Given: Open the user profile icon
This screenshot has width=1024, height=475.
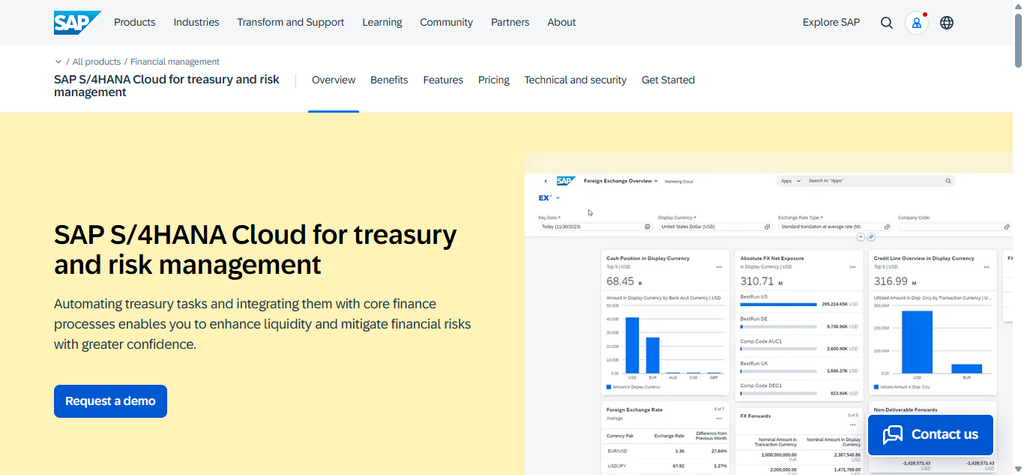Looking at the screenshot, I should point(916,23).
